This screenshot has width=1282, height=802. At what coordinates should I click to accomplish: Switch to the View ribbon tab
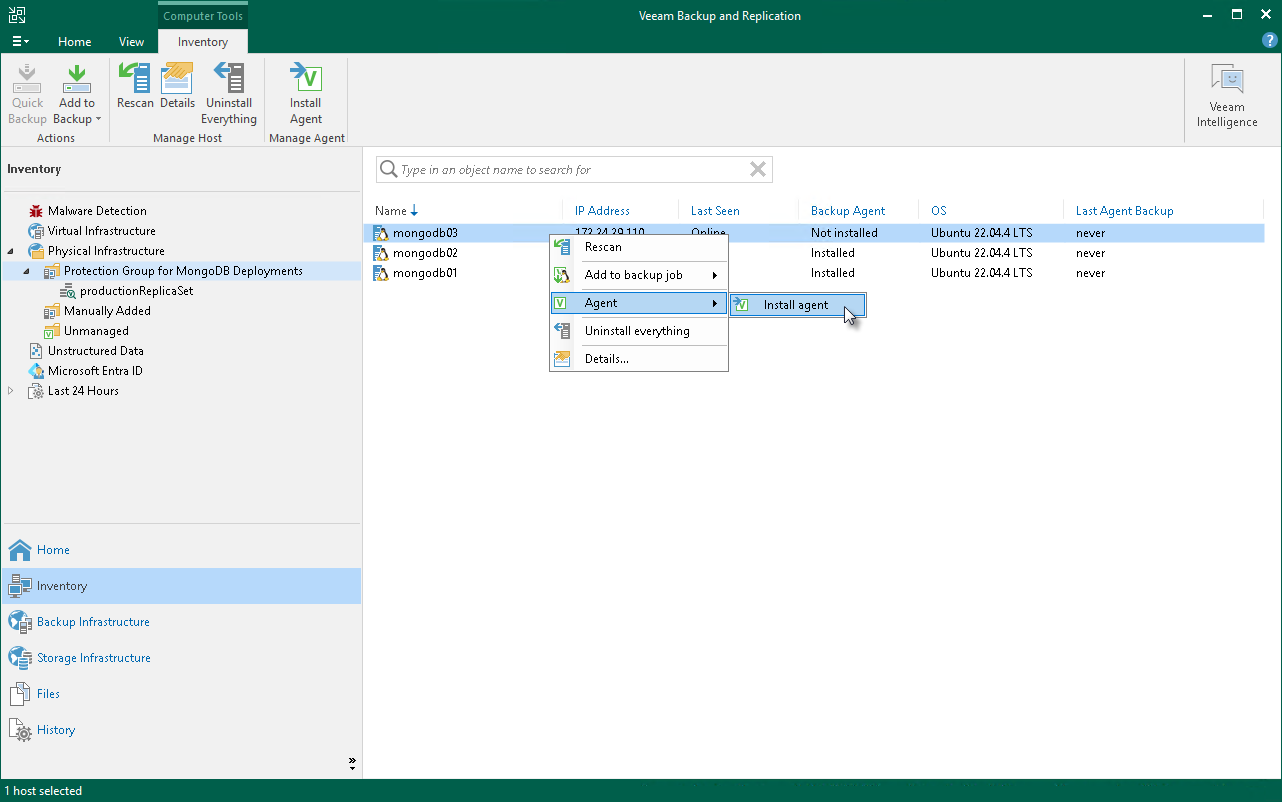click(x=131, y=42)
